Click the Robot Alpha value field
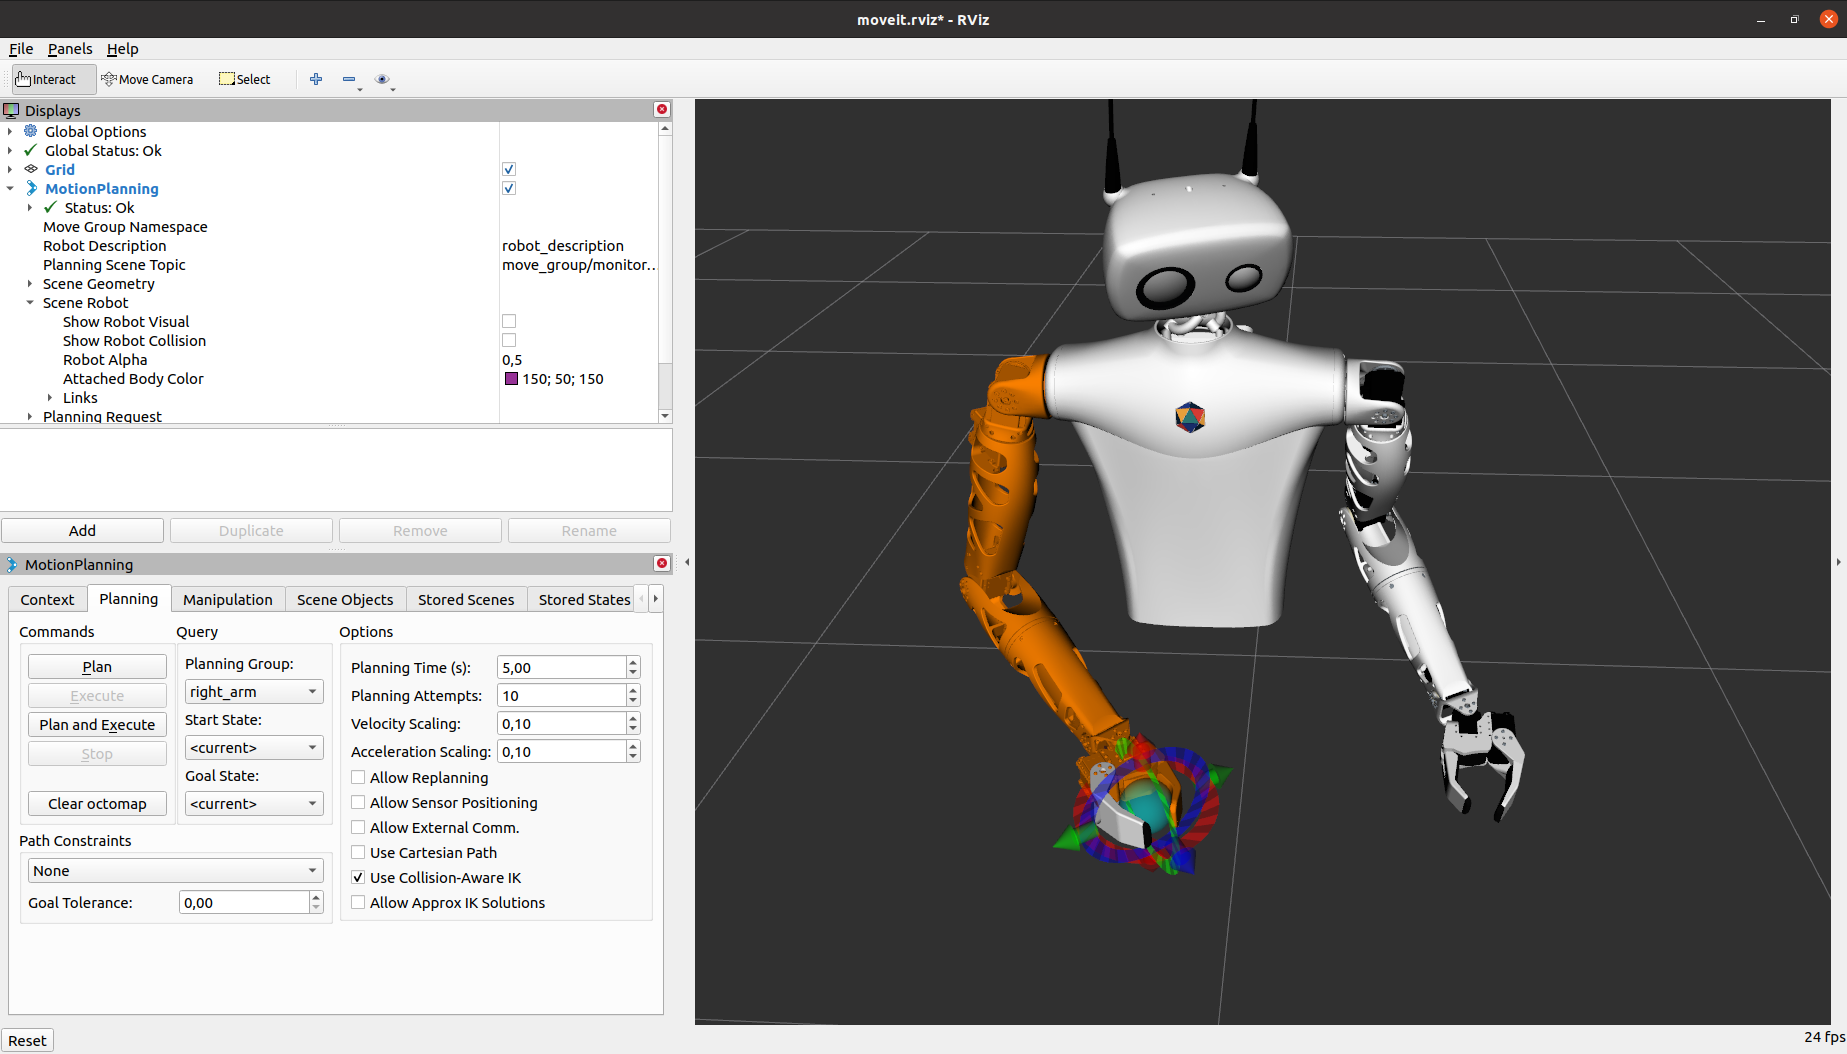The height and width of the screenshot is (1054, 1847). click(578, 359)
